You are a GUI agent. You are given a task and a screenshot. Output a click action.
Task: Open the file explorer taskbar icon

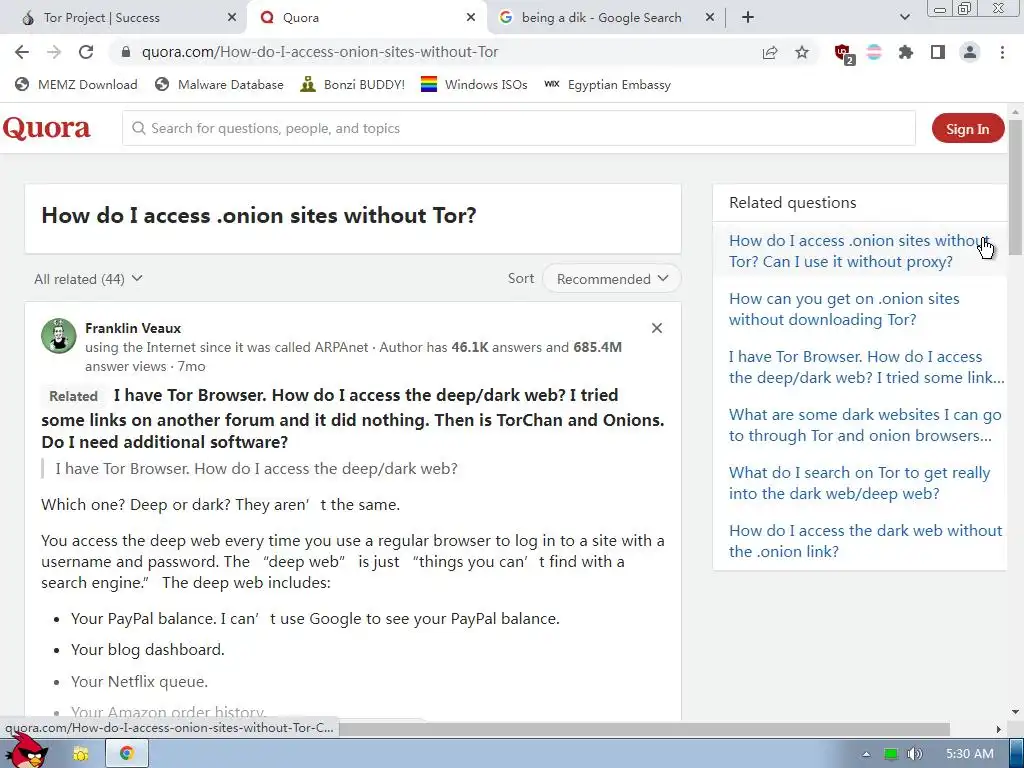click(80, 754)
